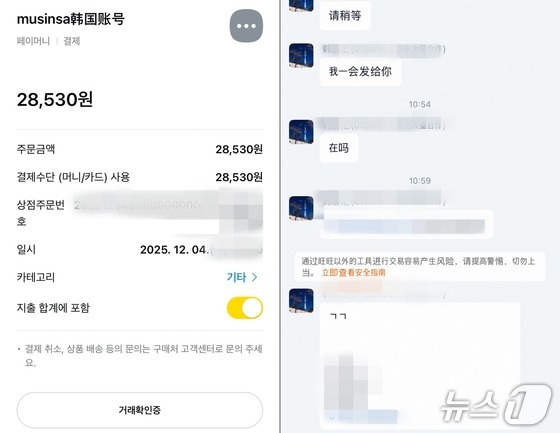Click the blurred message bubble at 10:59
This screenshot has width=560, height=433.
(406, 225)
